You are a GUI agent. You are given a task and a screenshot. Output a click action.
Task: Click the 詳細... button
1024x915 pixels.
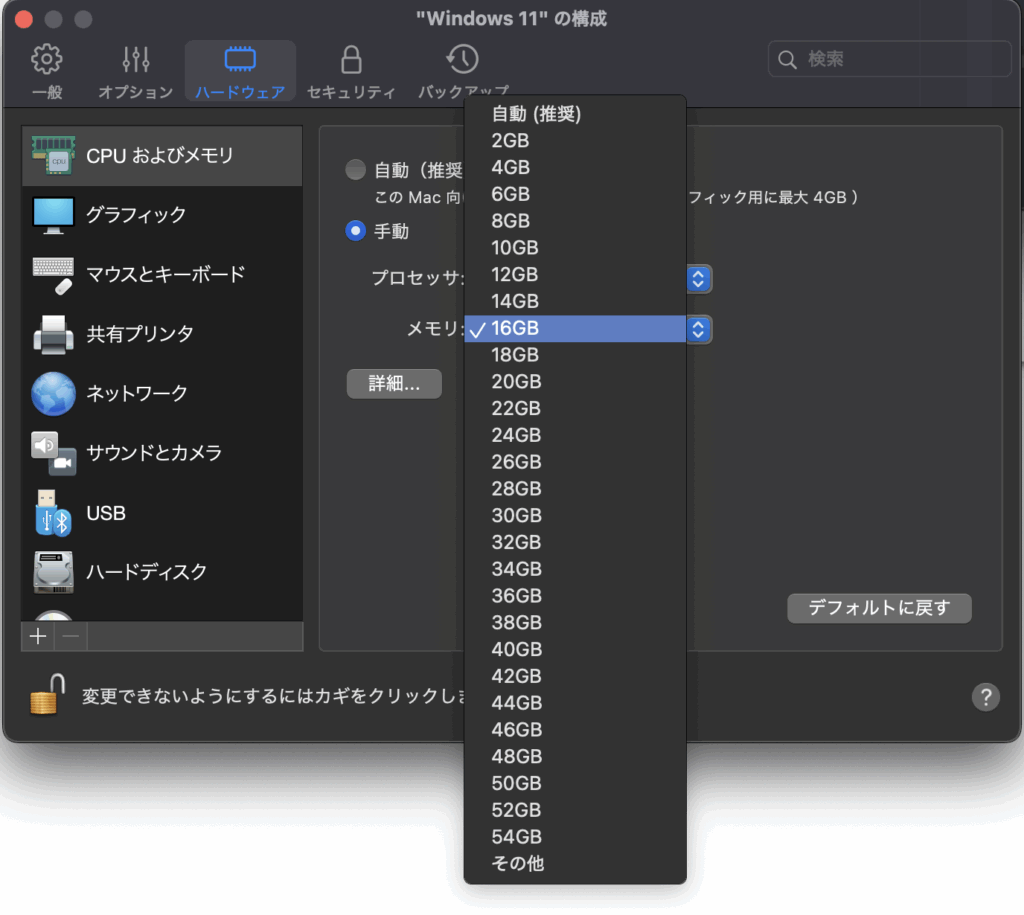tap(394, 384)
